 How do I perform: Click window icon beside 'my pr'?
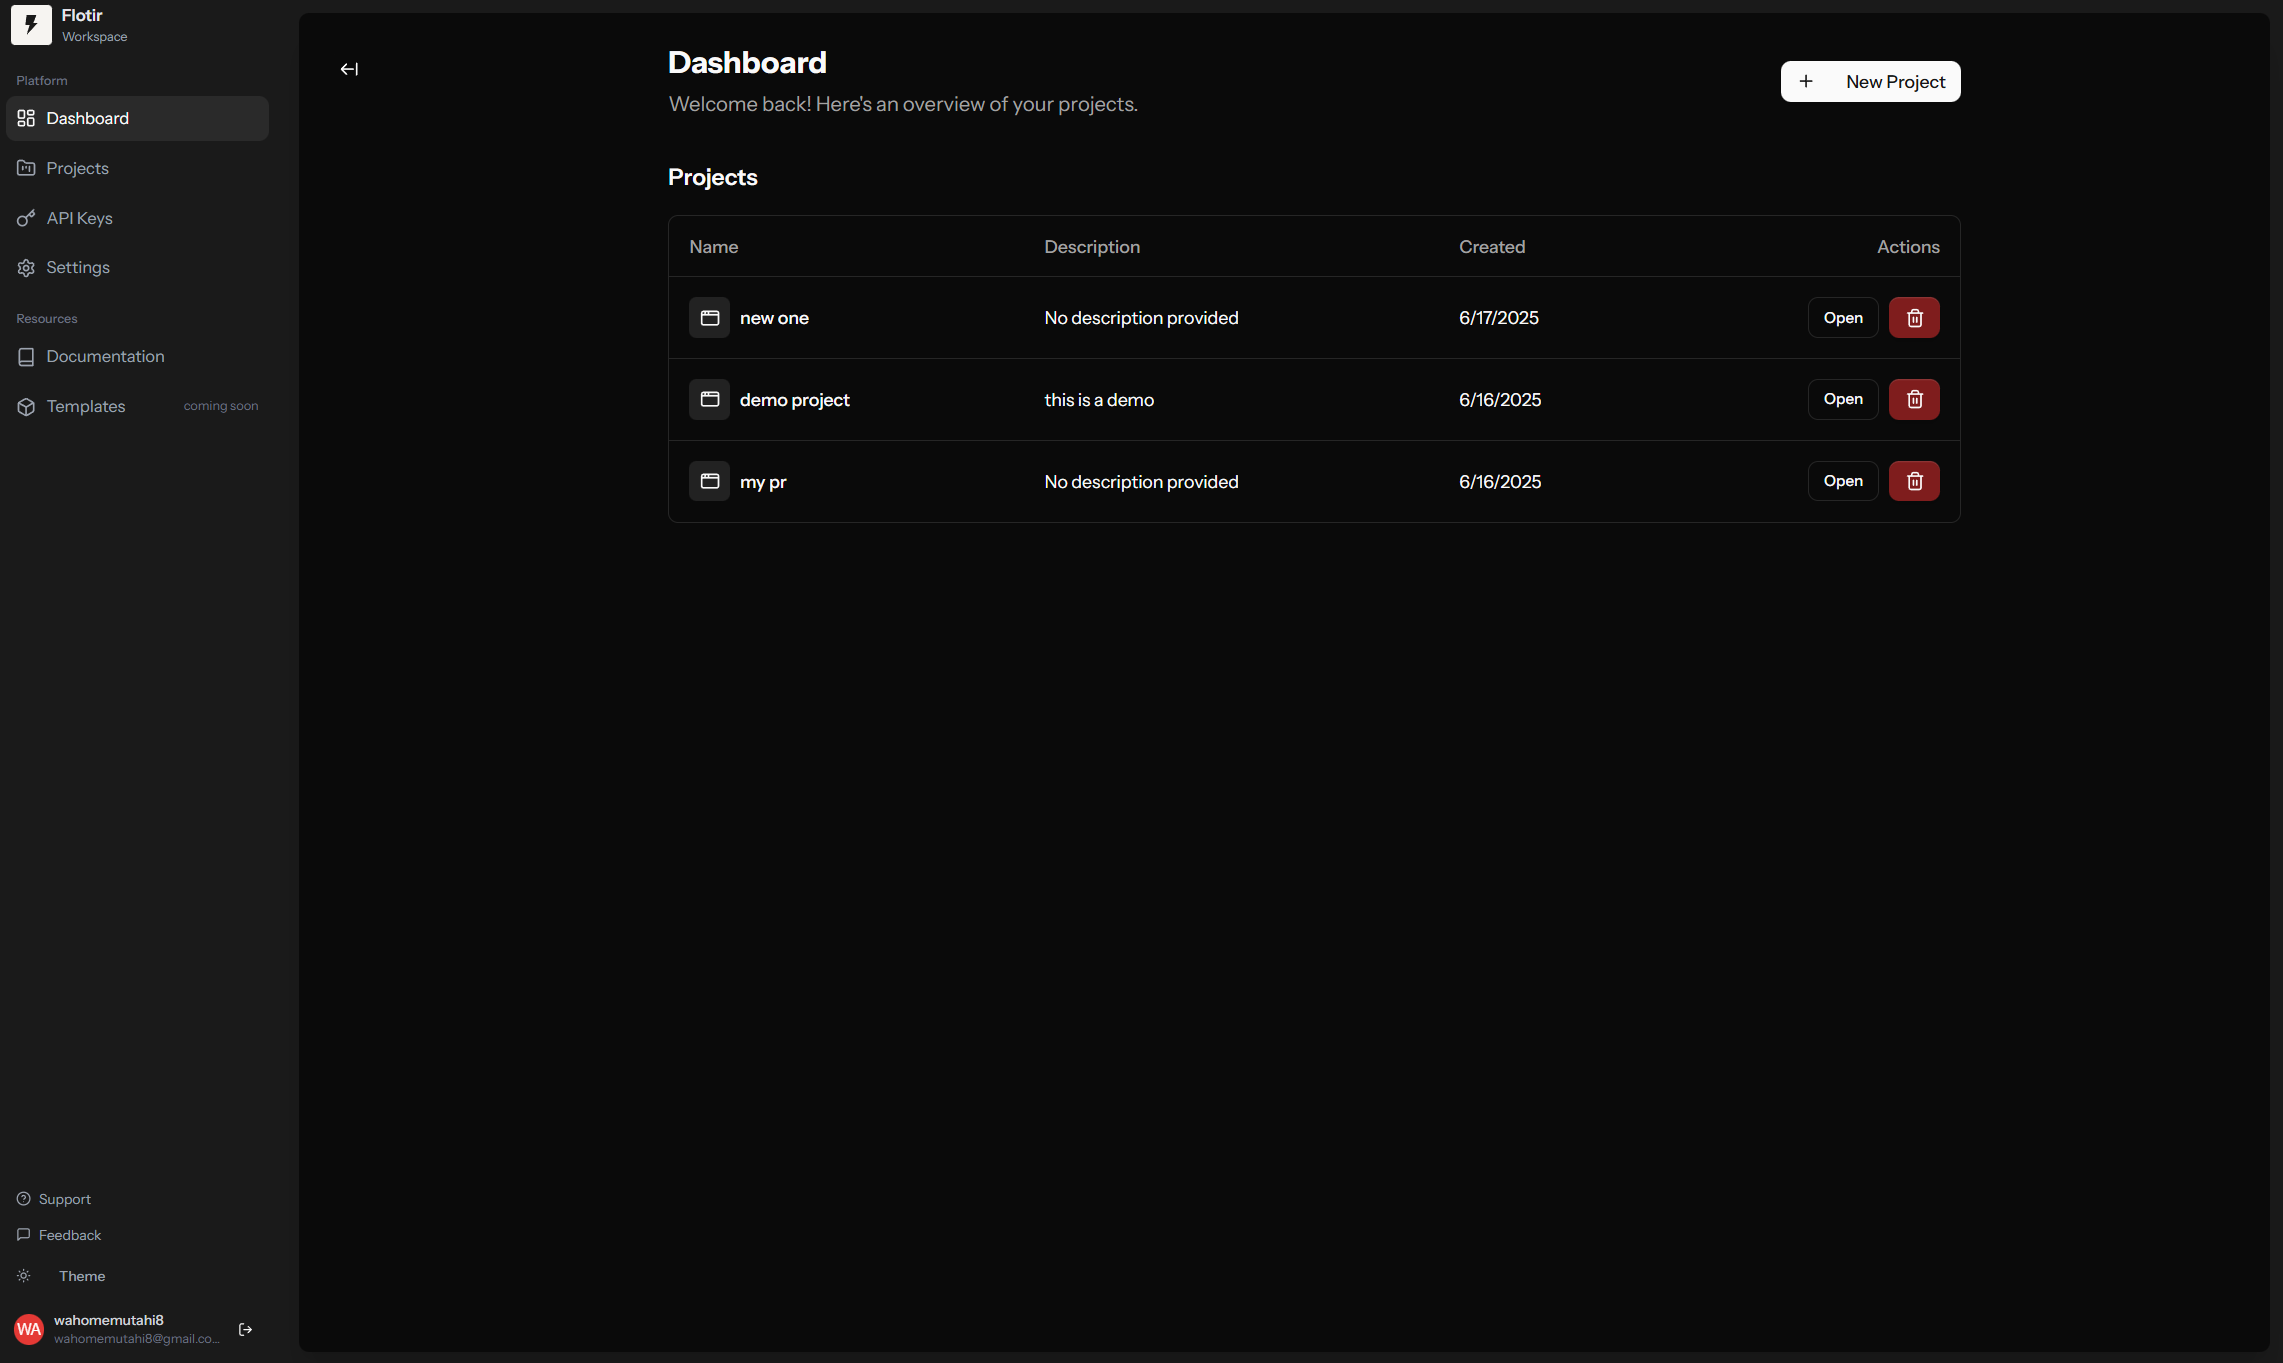[x=709, y=482]
